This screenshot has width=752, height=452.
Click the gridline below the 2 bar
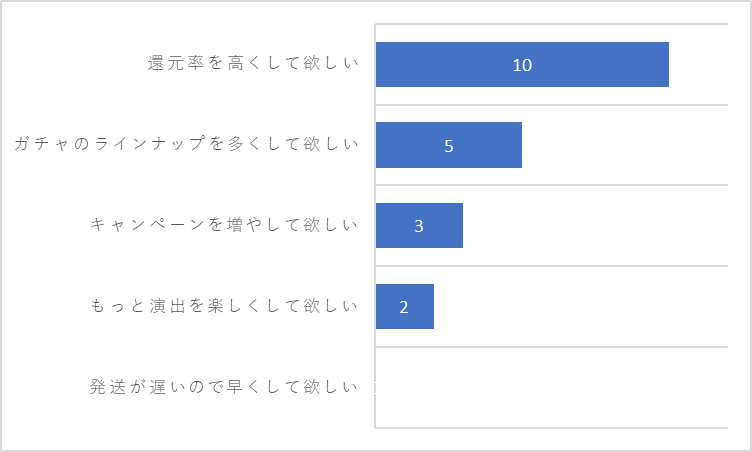[552, 346]
